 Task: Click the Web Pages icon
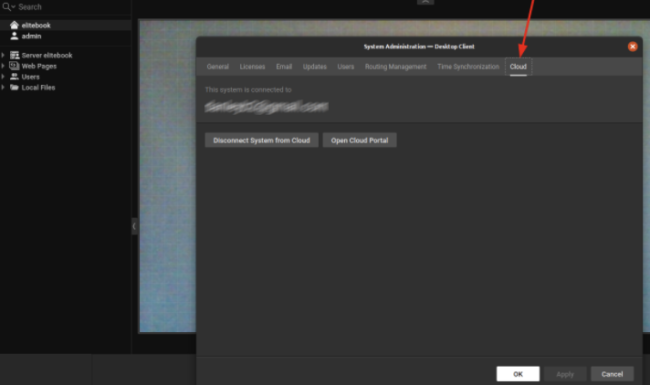(x=15, y=66)
